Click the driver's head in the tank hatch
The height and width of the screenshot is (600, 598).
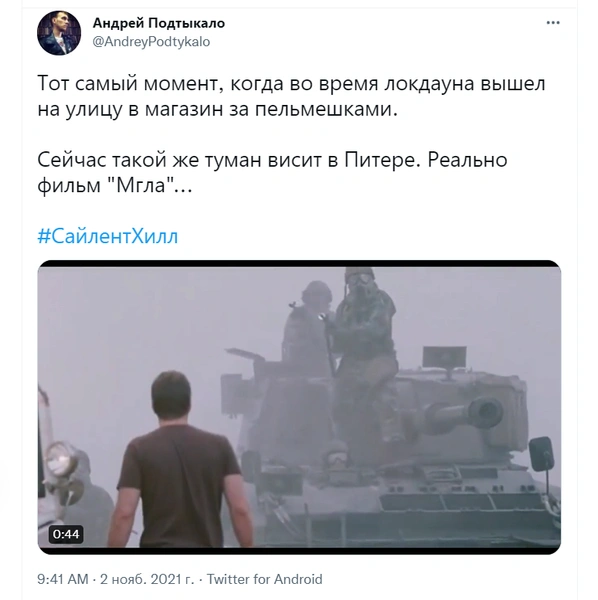pyautogui.click(x=336, y=454)
